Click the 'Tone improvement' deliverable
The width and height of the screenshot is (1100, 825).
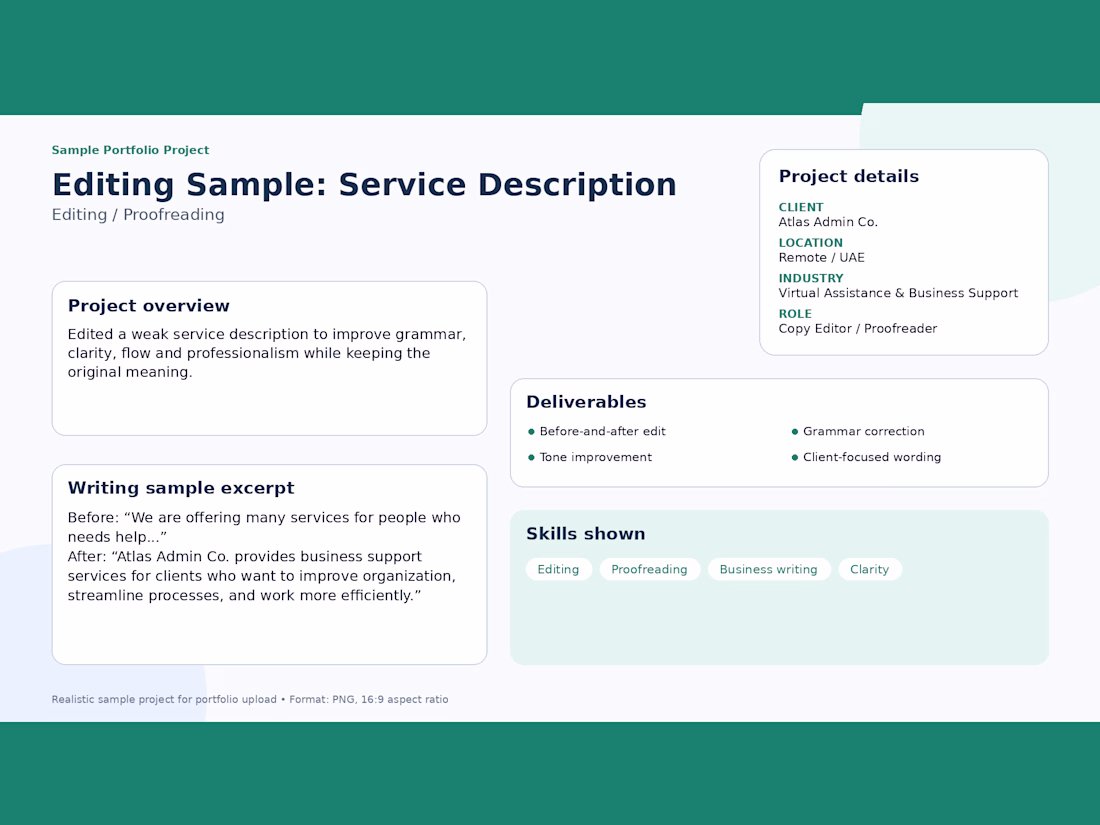596,457
